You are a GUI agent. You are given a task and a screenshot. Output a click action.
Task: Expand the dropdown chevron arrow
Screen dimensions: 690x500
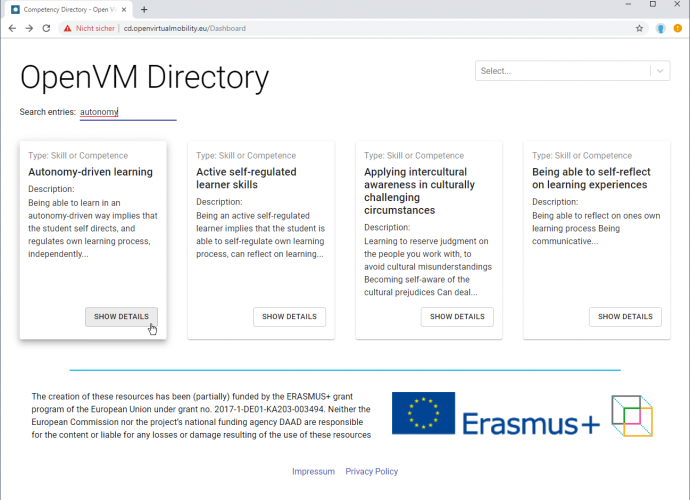pos(660,71)
